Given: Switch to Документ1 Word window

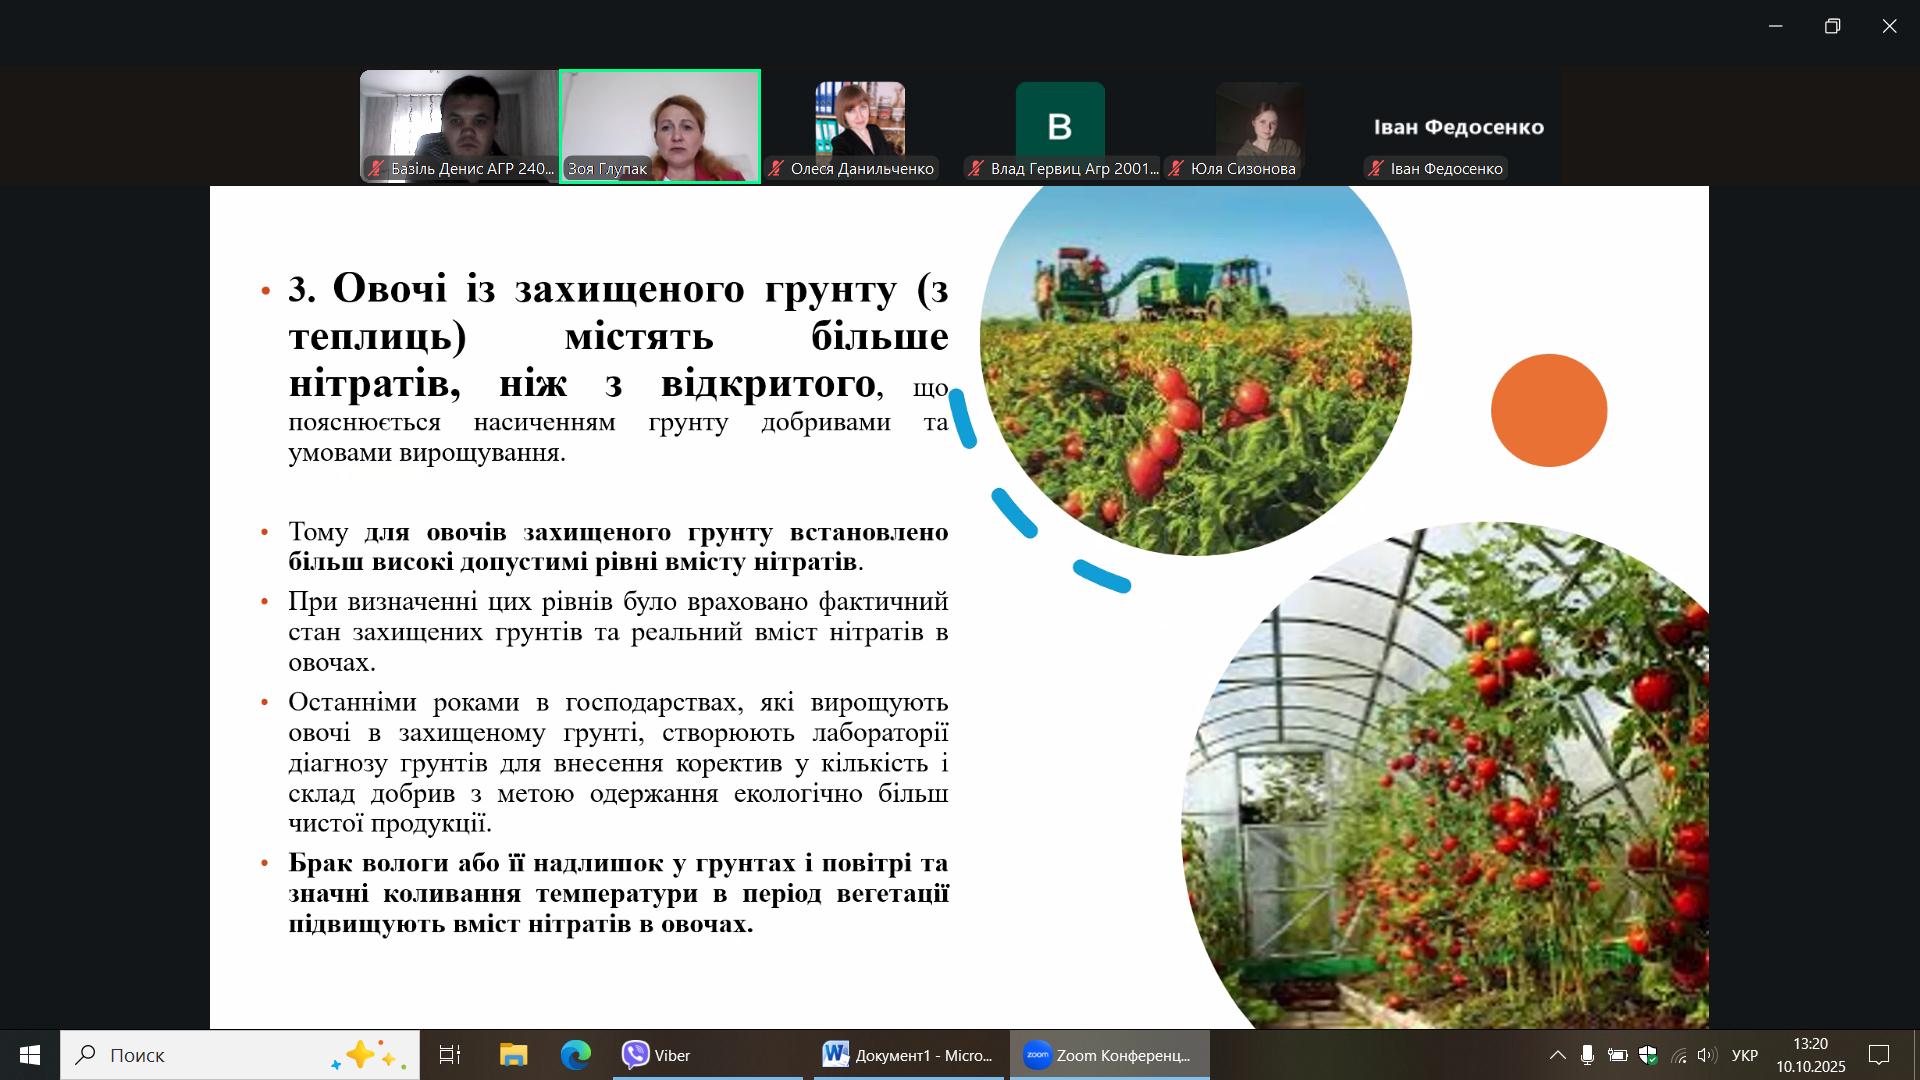Looking at the screenshot, I should (x=908, y=1055).
